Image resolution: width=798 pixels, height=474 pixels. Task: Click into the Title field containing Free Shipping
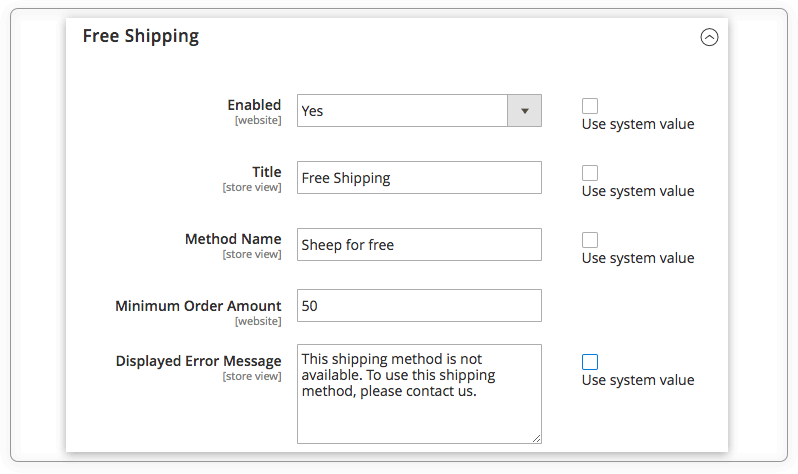point(419,178)
